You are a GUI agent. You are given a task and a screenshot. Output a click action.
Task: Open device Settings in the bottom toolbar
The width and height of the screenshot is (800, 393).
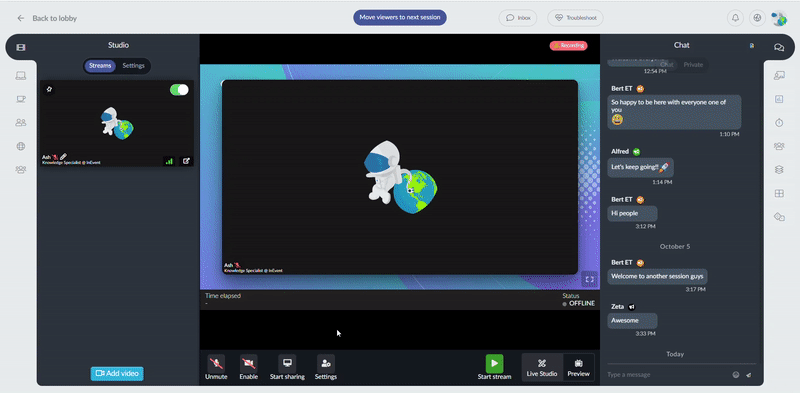pos(326,367)
